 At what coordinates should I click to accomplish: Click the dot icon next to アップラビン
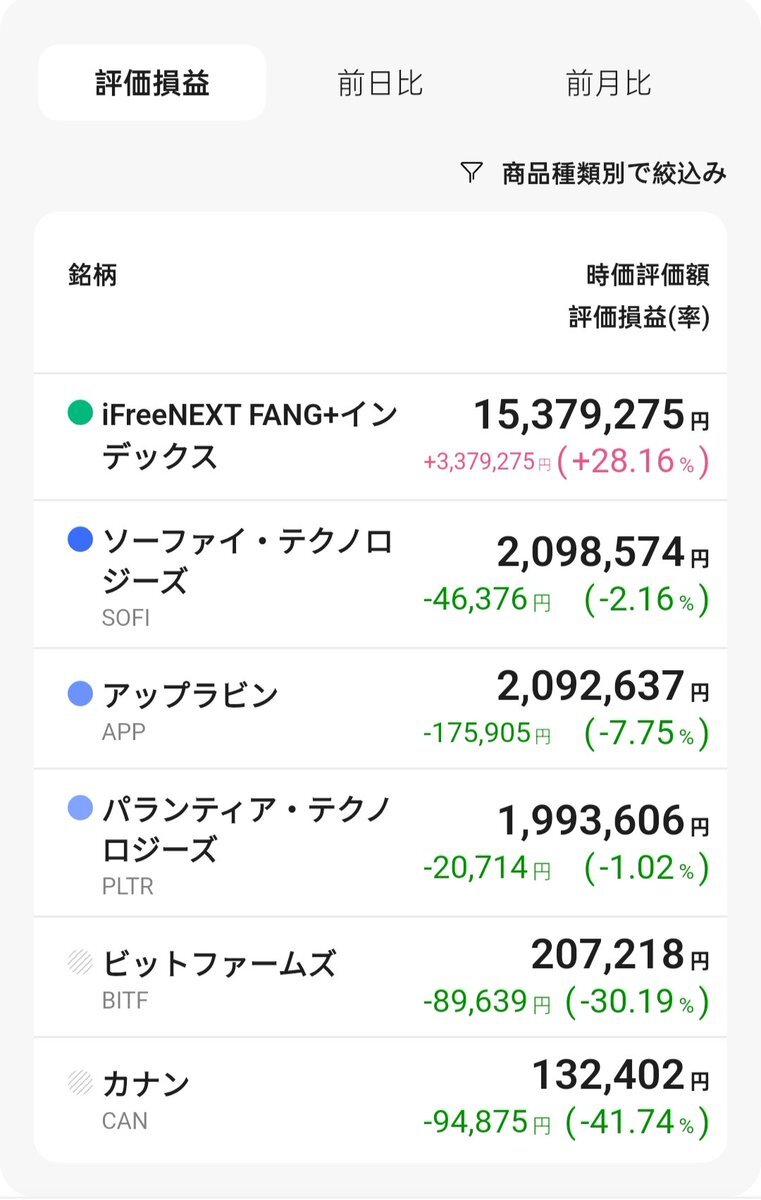(80, 694)
